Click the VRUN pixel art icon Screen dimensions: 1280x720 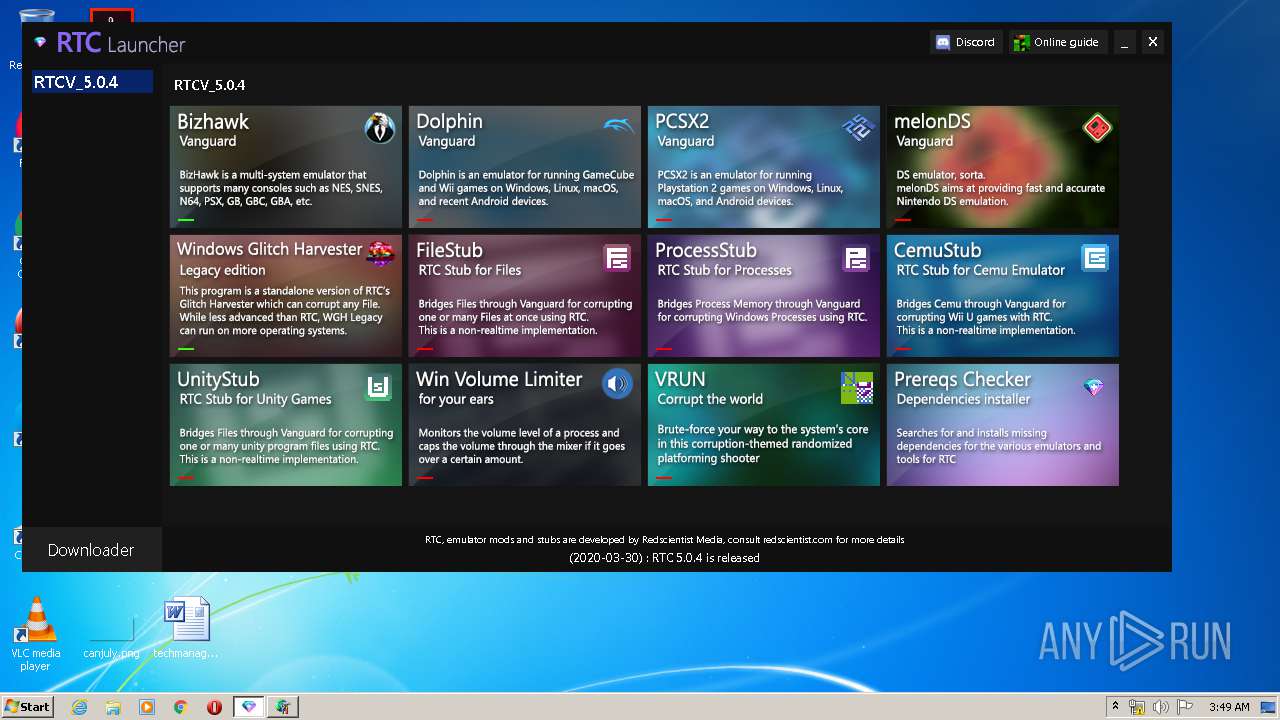(x=857, y=387)
